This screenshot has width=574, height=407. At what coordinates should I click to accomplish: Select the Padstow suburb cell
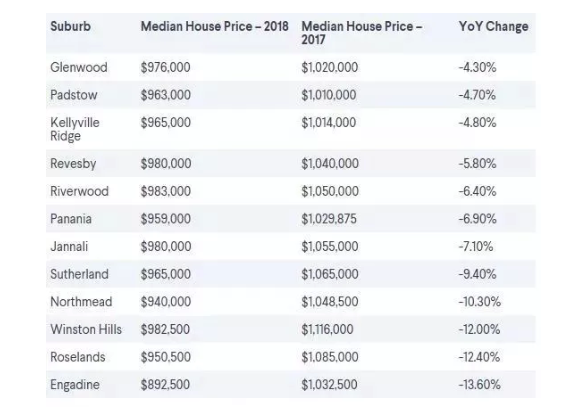pos(74,95)
